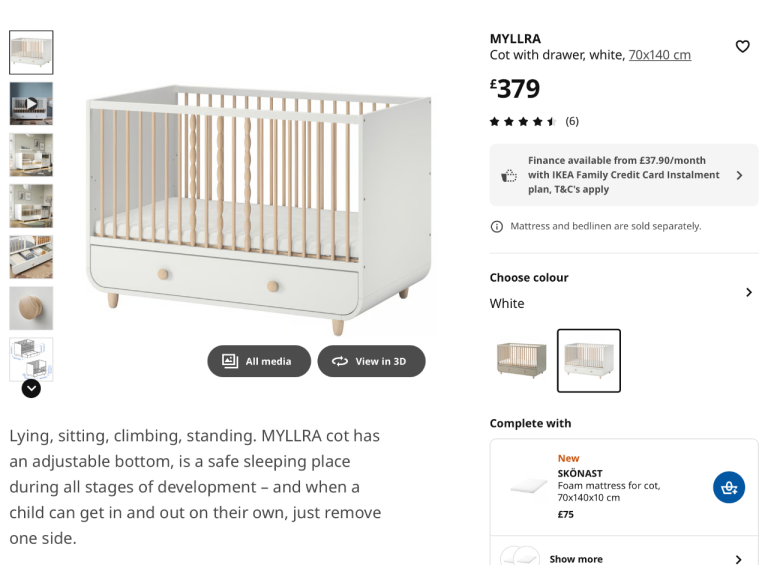Click the IKEA Family finance card icon
The width and height of the screenshot is (768, 565).
pyautogui.click(x=509, y=175)
